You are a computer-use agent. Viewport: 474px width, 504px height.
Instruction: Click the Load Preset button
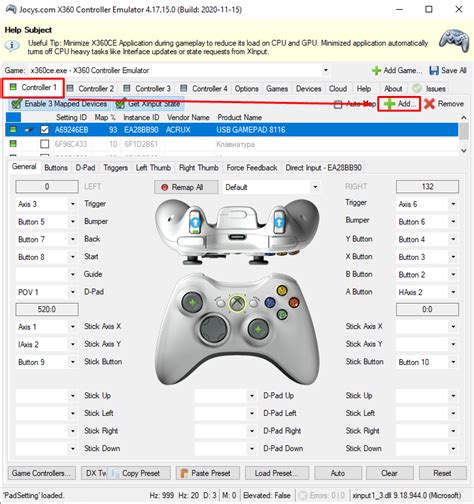coord(277,473)
